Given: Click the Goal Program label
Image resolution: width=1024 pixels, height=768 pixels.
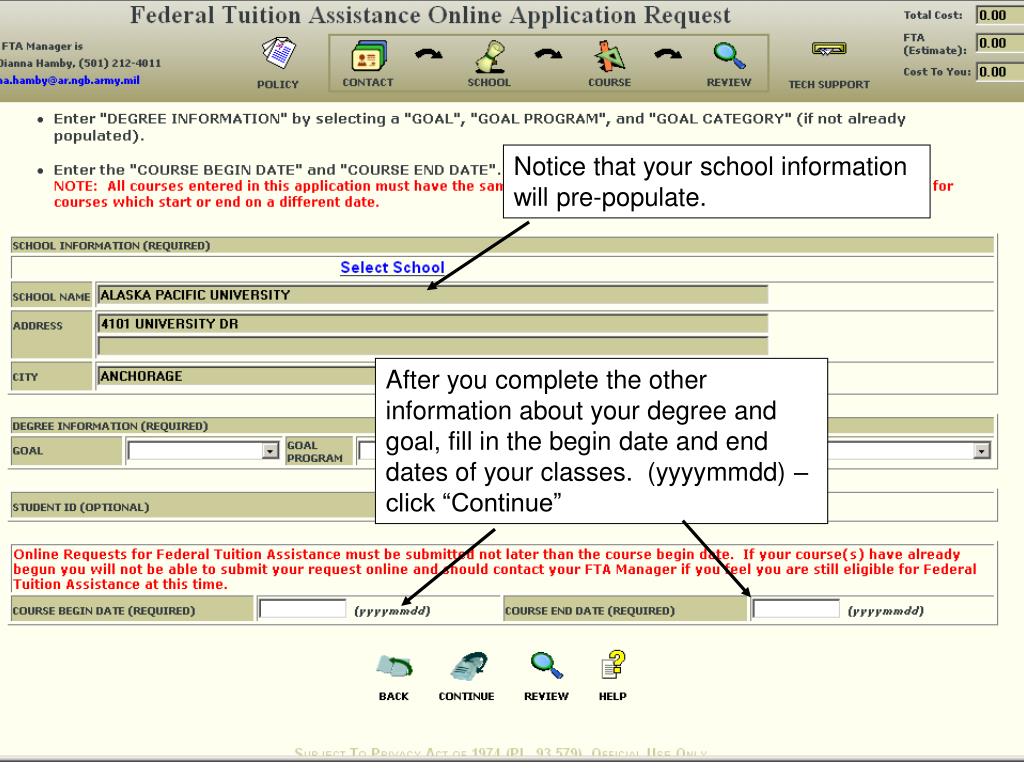Looking at the screenshot, I should pyautogui.click(x=315, y=451).
